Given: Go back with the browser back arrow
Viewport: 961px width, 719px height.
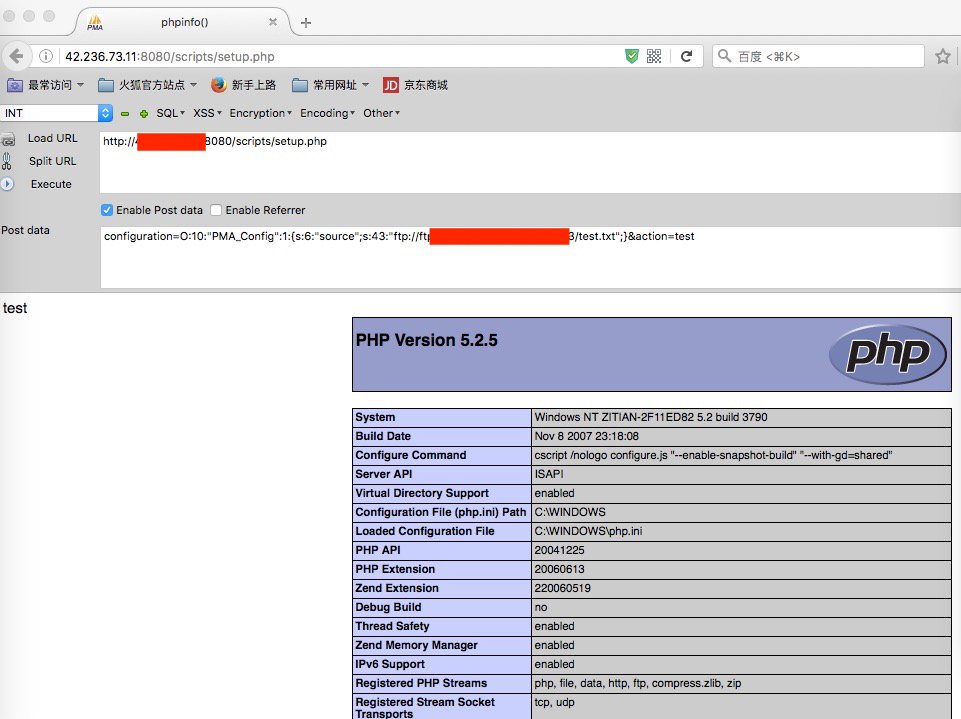Looking at the screenshot, I should (x=17, y=56).
